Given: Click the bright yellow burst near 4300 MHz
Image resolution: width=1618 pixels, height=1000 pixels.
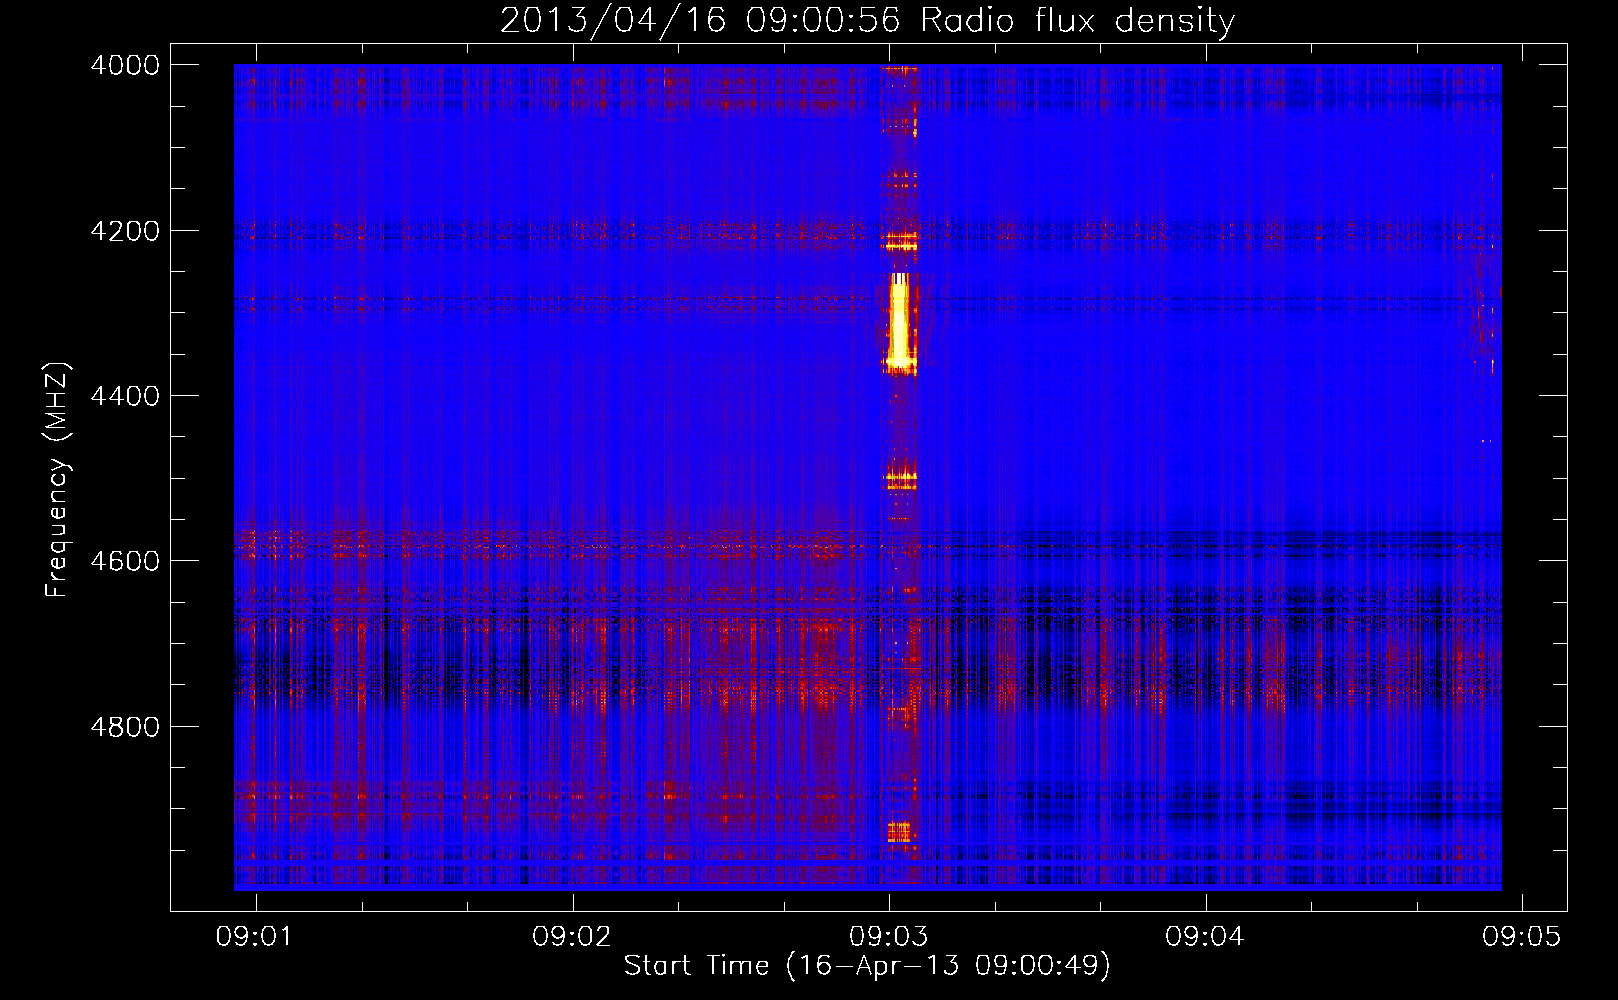Looking at the screenshot, I should click(899, 320).
